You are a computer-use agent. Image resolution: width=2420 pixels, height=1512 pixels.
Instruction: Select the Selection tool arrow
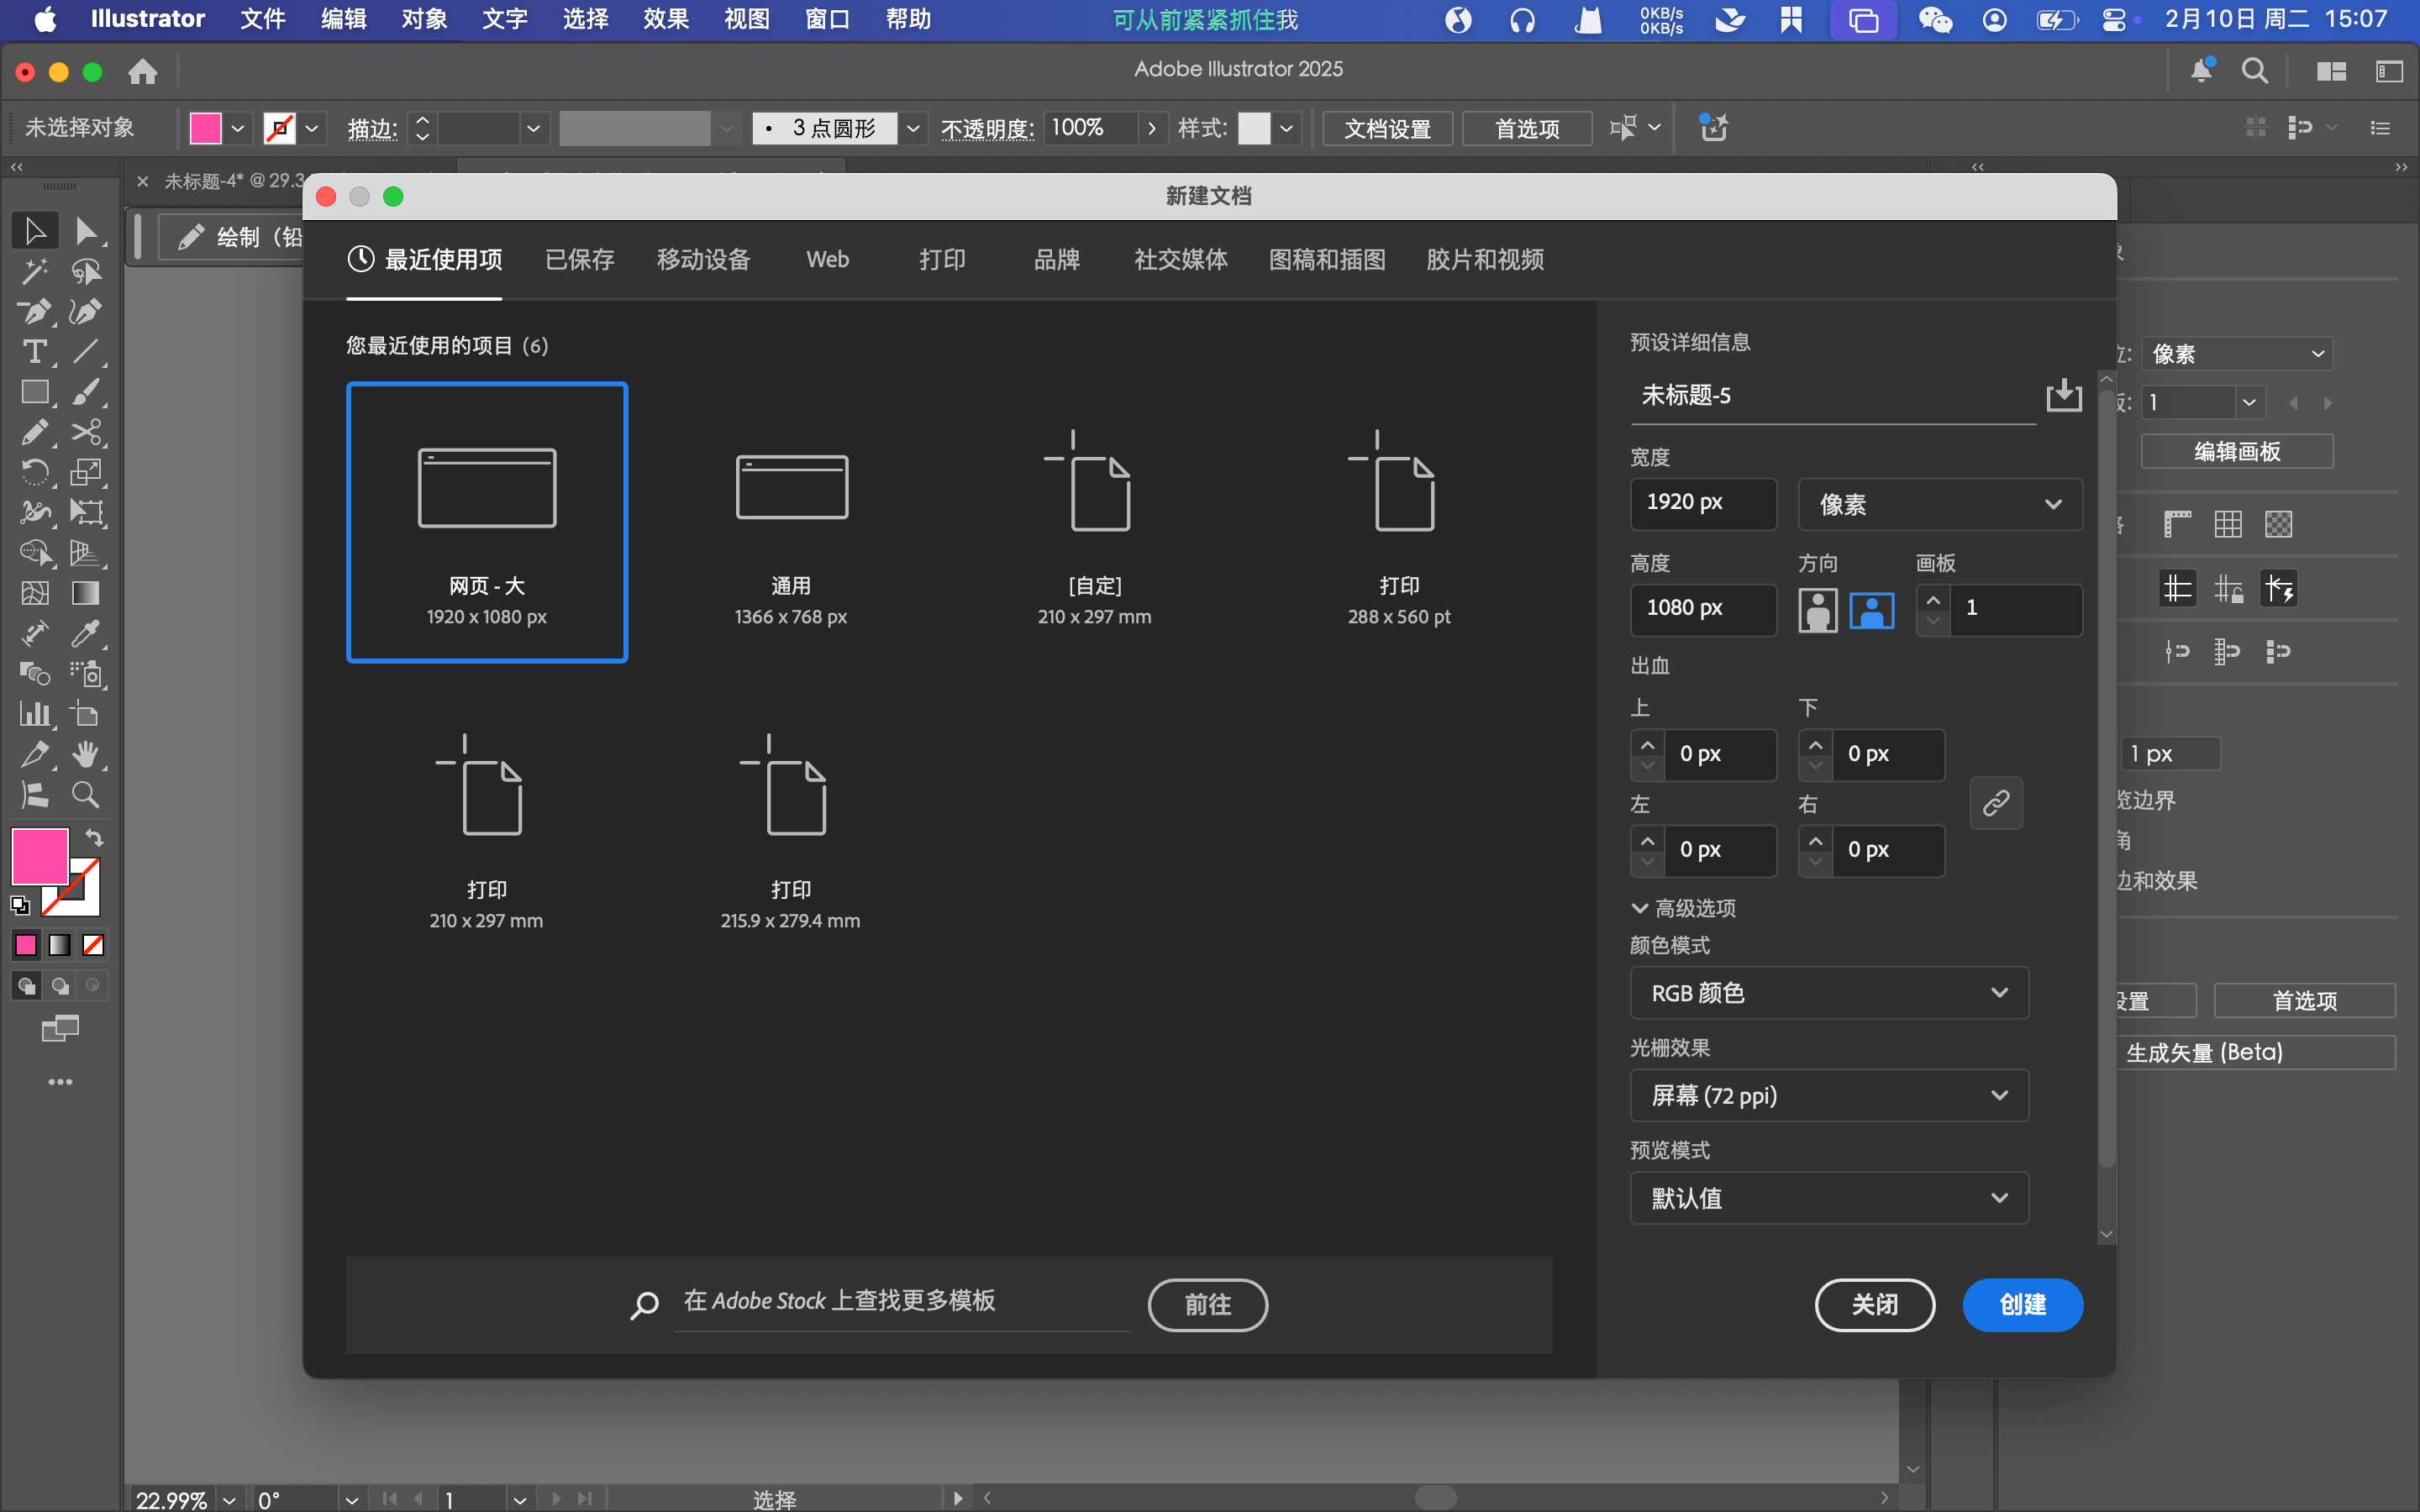35,231
